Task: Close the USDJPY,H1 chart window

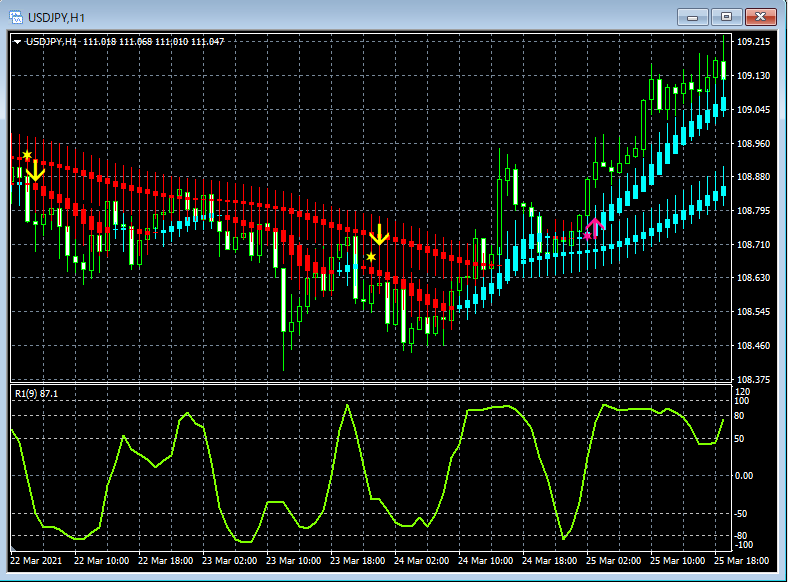Action: pyautogui.click(x=760, y=17)
